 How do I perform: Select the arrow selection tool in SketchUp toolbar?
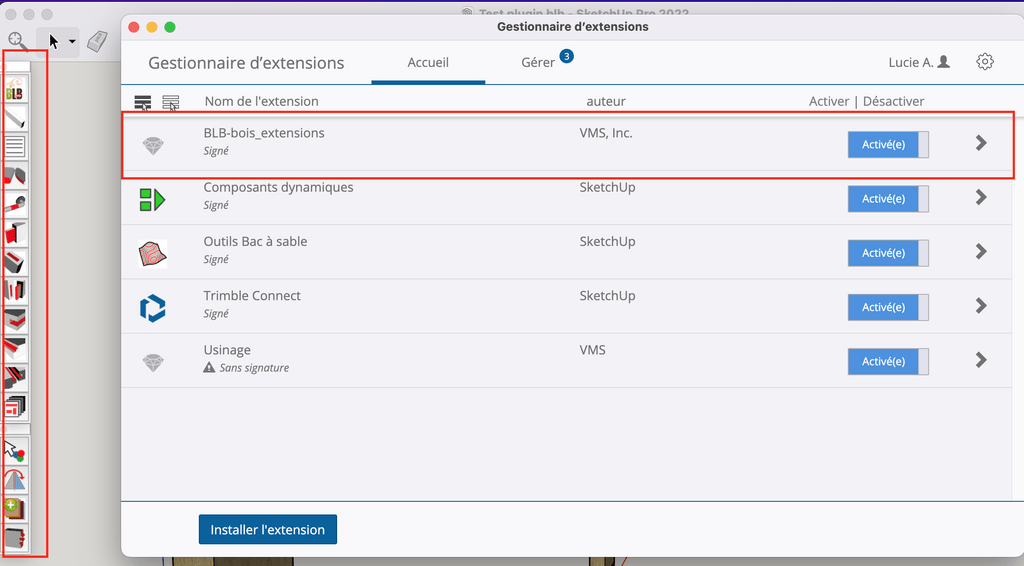click(54, 42)
